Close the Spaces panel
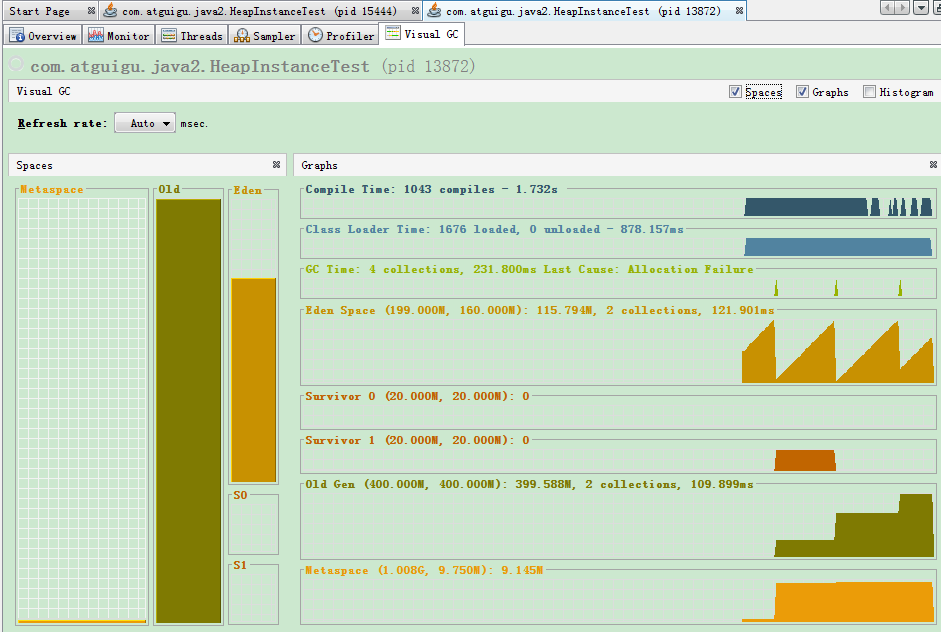Image resolution: width=941 pixels, height=632 pixels. tap(276, 164)
